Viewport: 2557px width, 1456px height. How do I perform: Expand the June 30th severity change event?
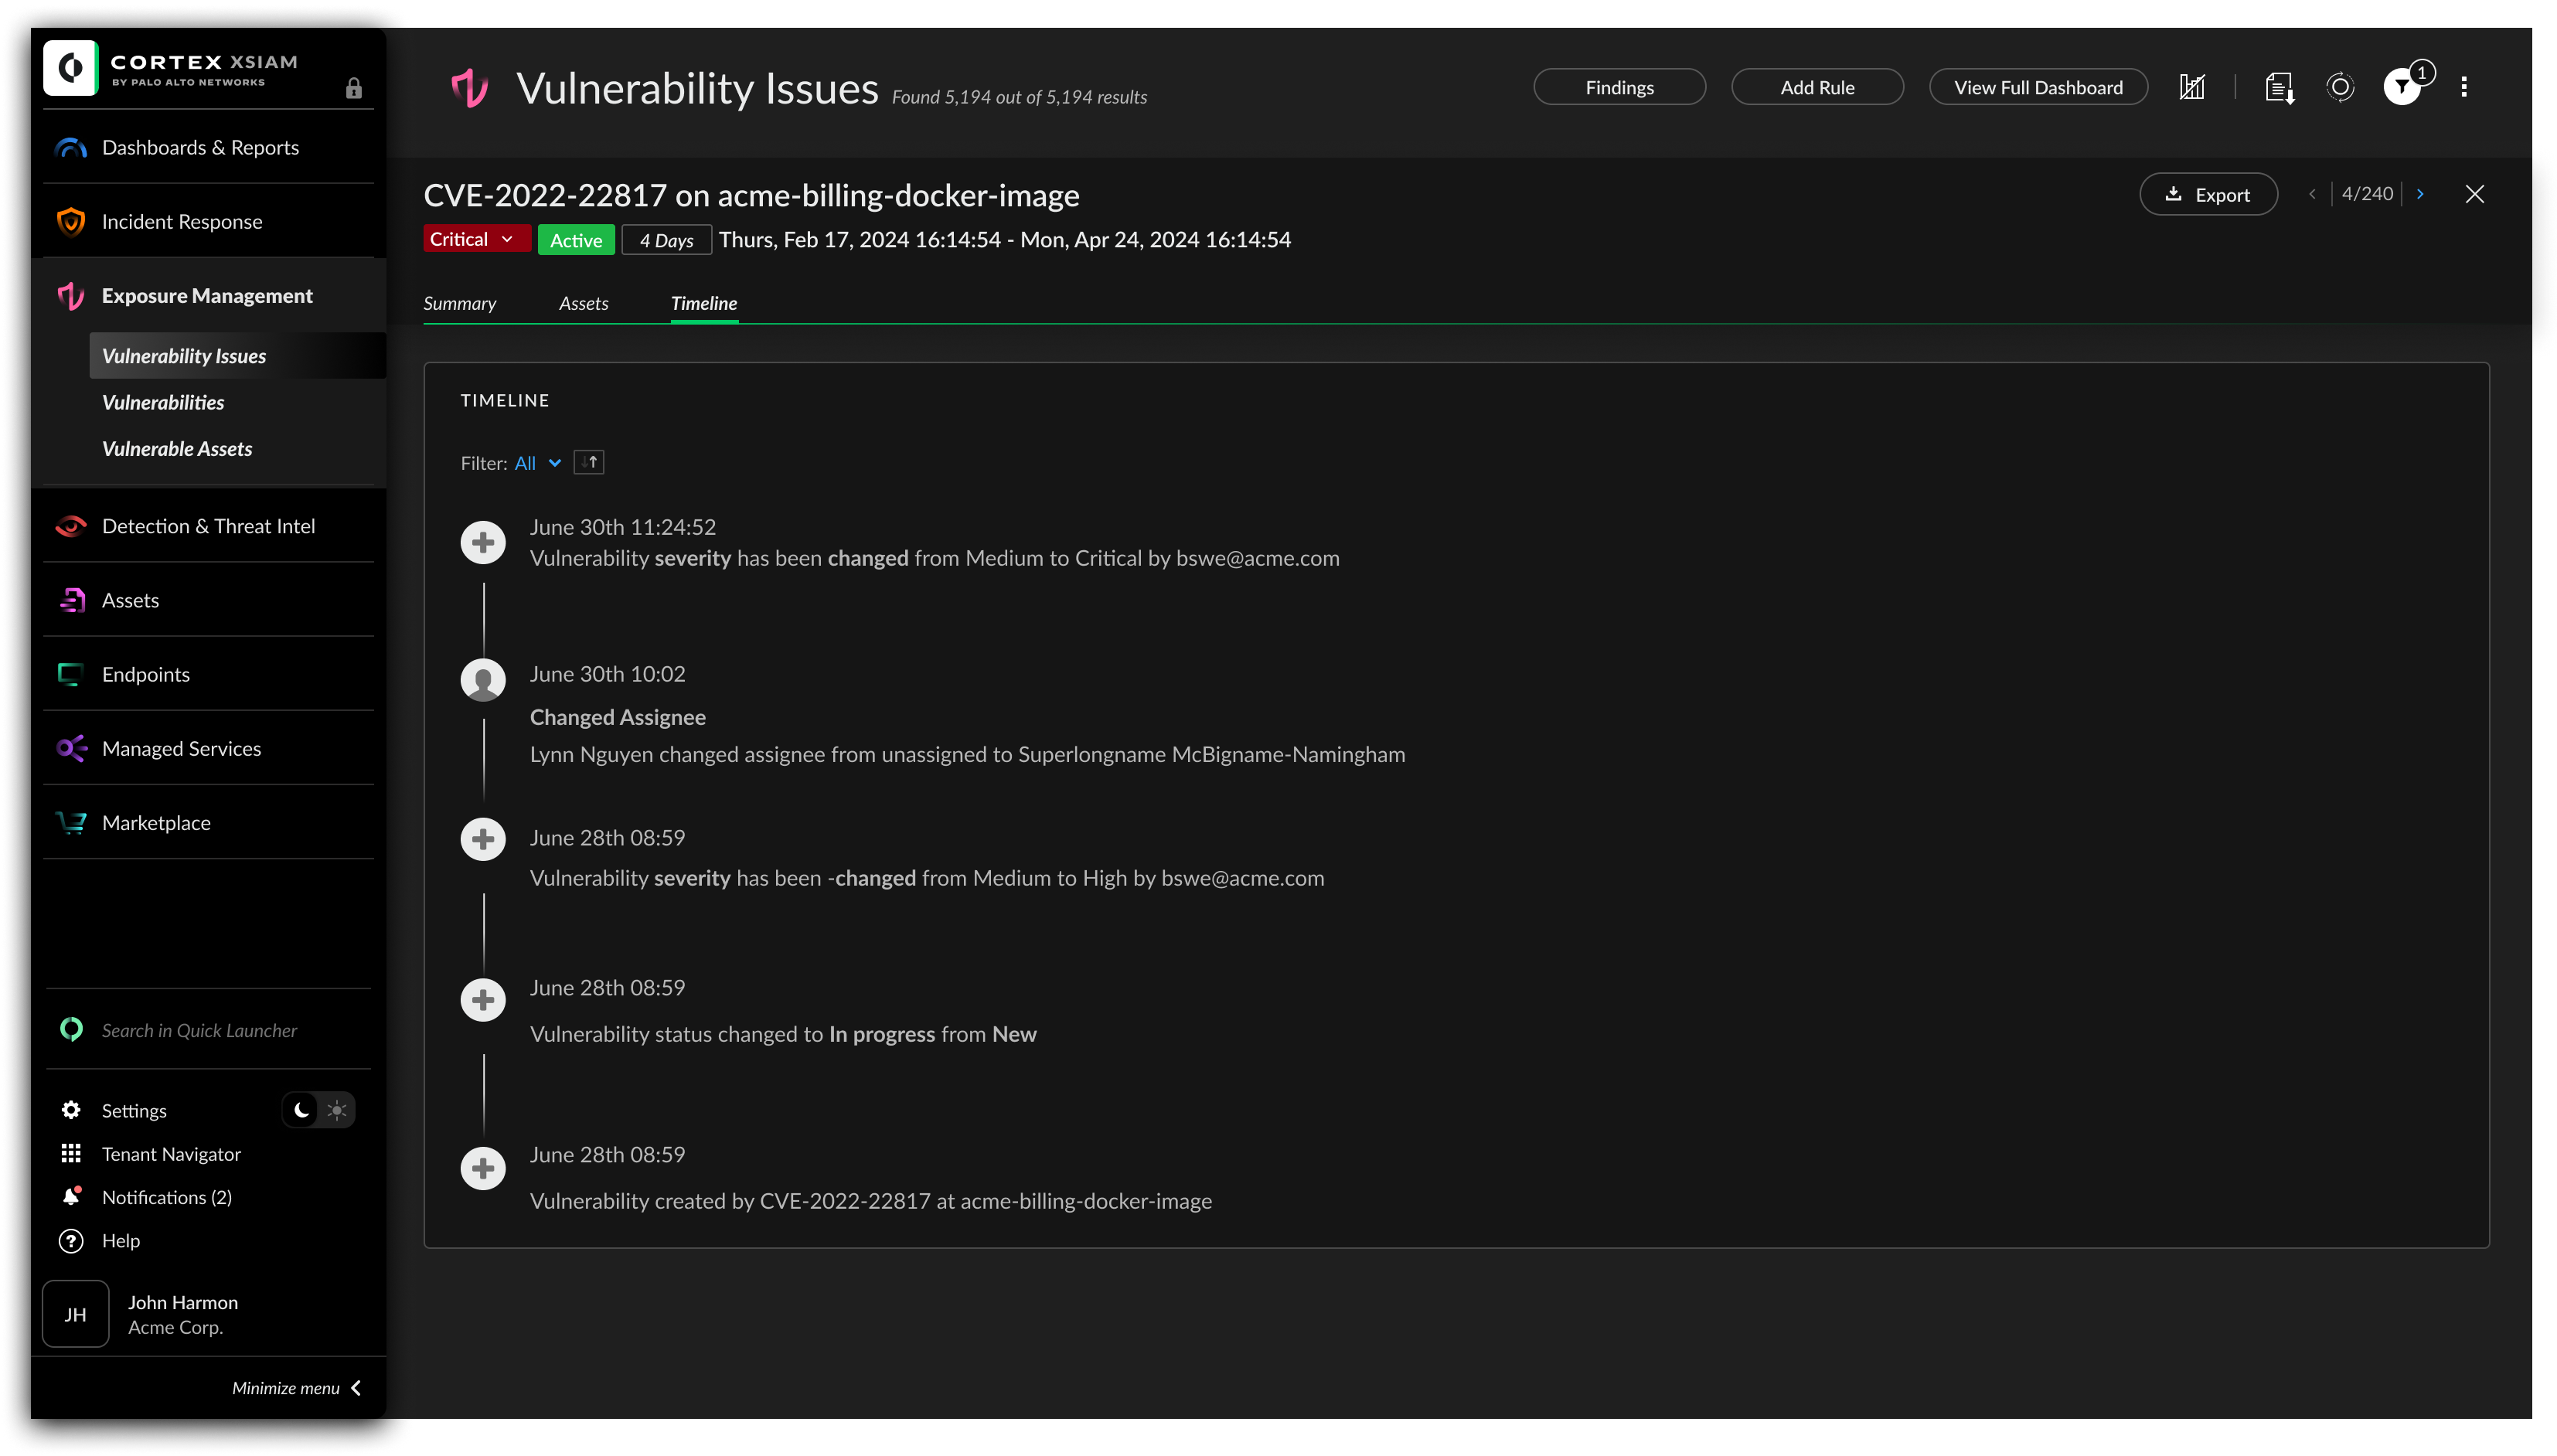483,542
